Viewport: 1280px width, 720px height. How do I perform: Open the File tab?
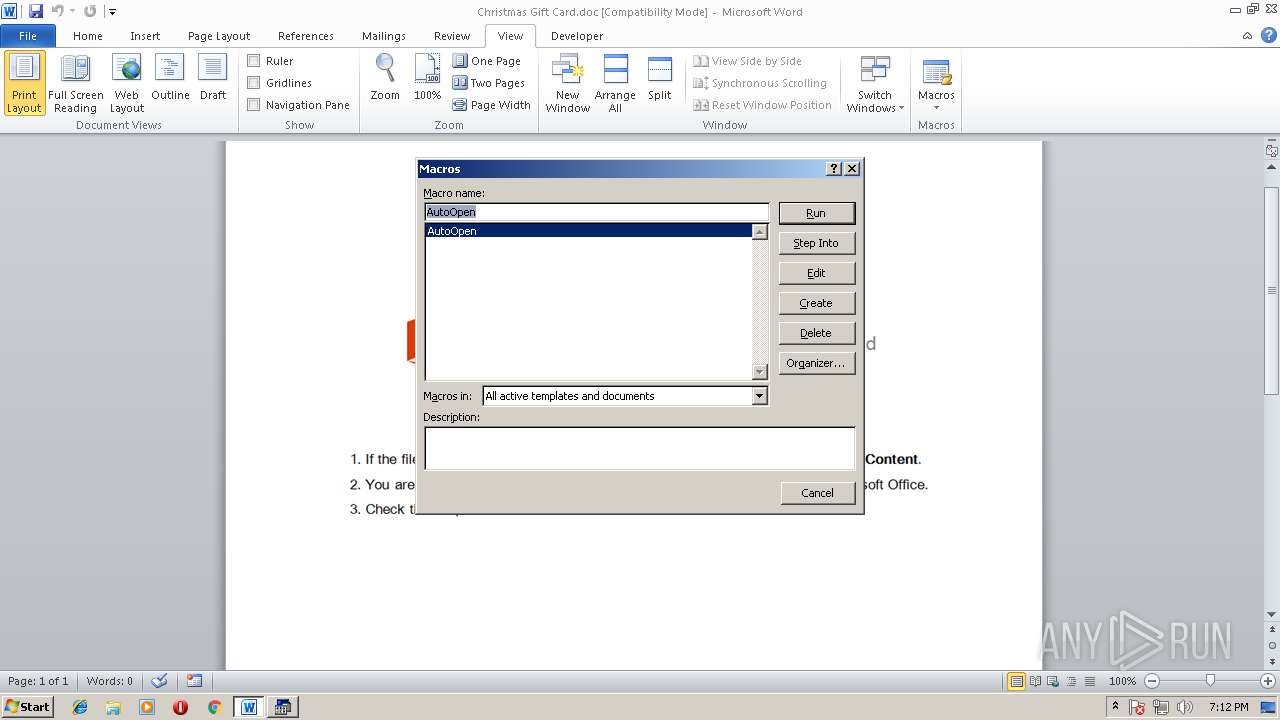[28, 35]
